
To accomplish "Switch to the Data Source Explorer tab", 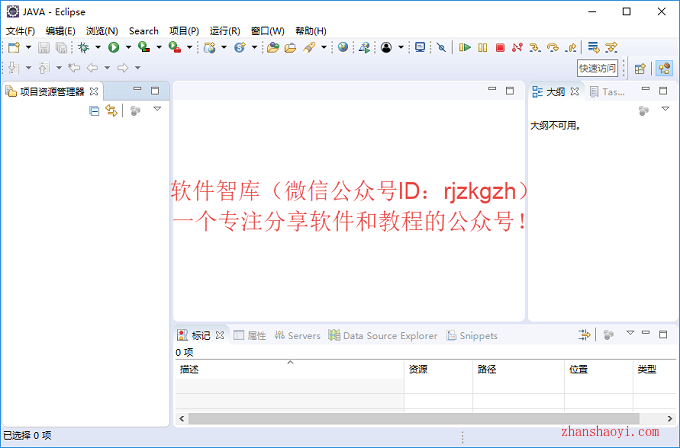I will (x=383, y=336).
